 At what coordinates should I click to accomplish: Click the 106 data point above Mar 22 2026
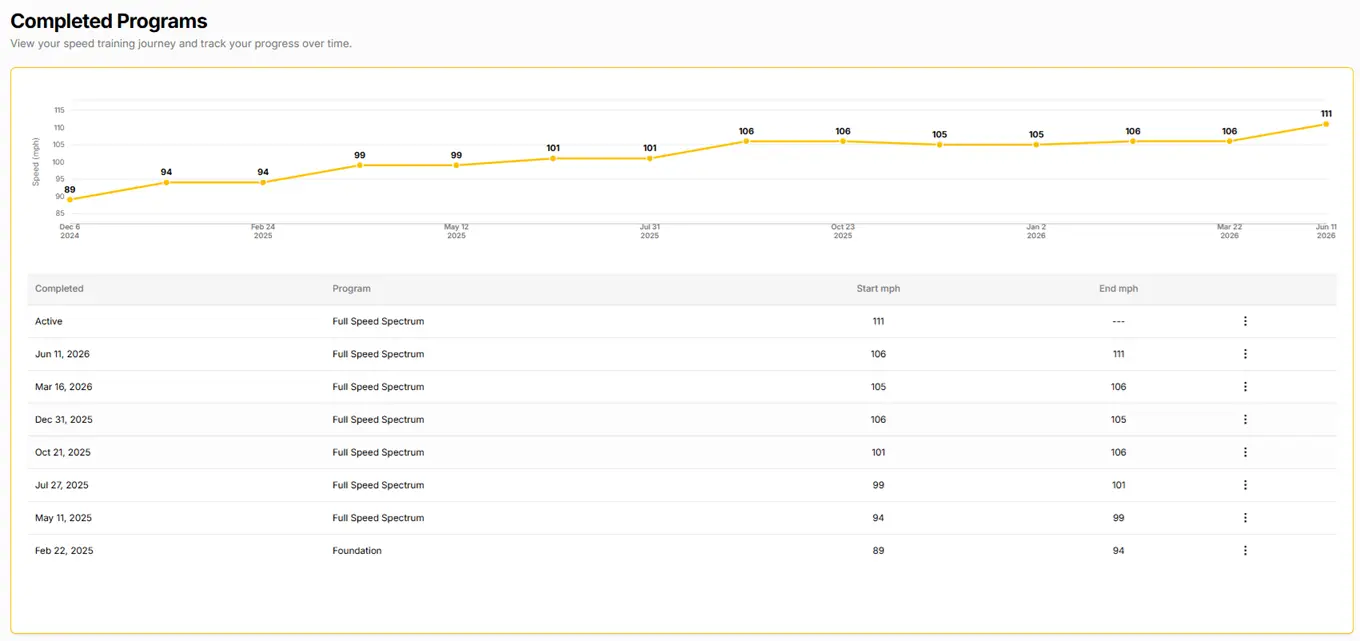point(1229,141)
